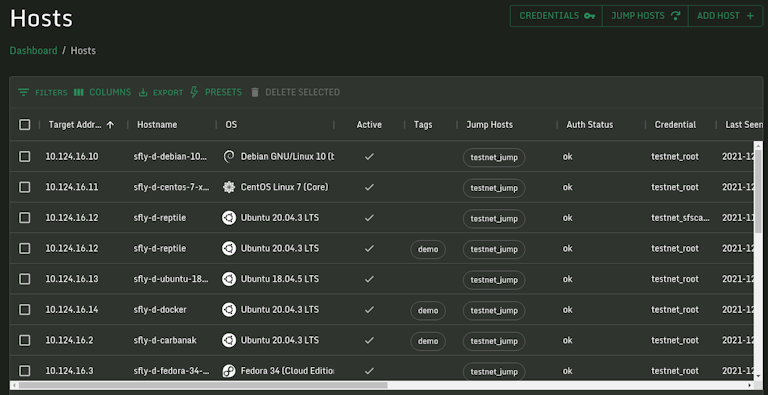Open table Filters
The image size is (768, 395).
(43, 93)
